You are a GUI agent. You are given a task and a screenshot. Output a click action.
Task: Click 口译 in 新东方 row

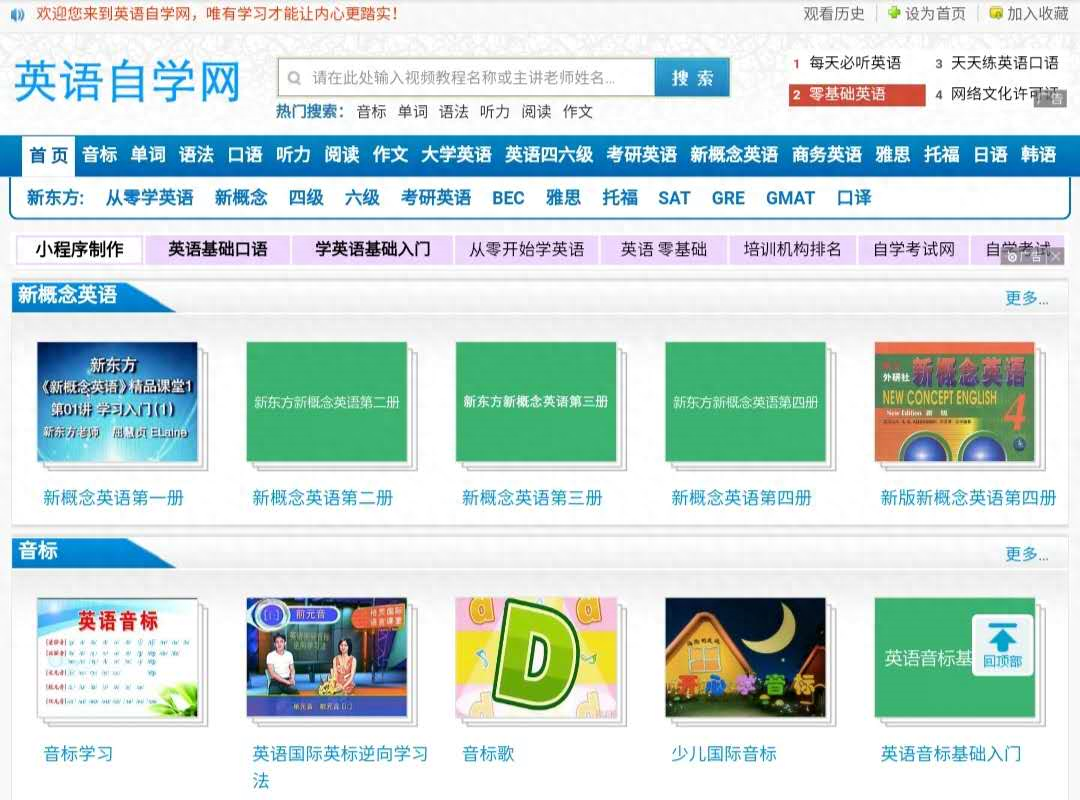point(854,198)
